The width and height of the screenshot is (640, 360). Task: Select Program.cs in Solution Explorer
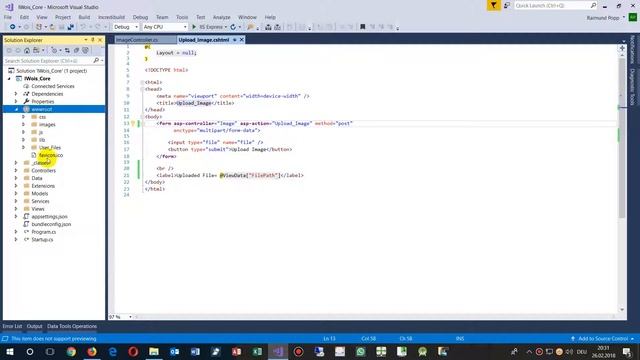(x=44, y=232)
